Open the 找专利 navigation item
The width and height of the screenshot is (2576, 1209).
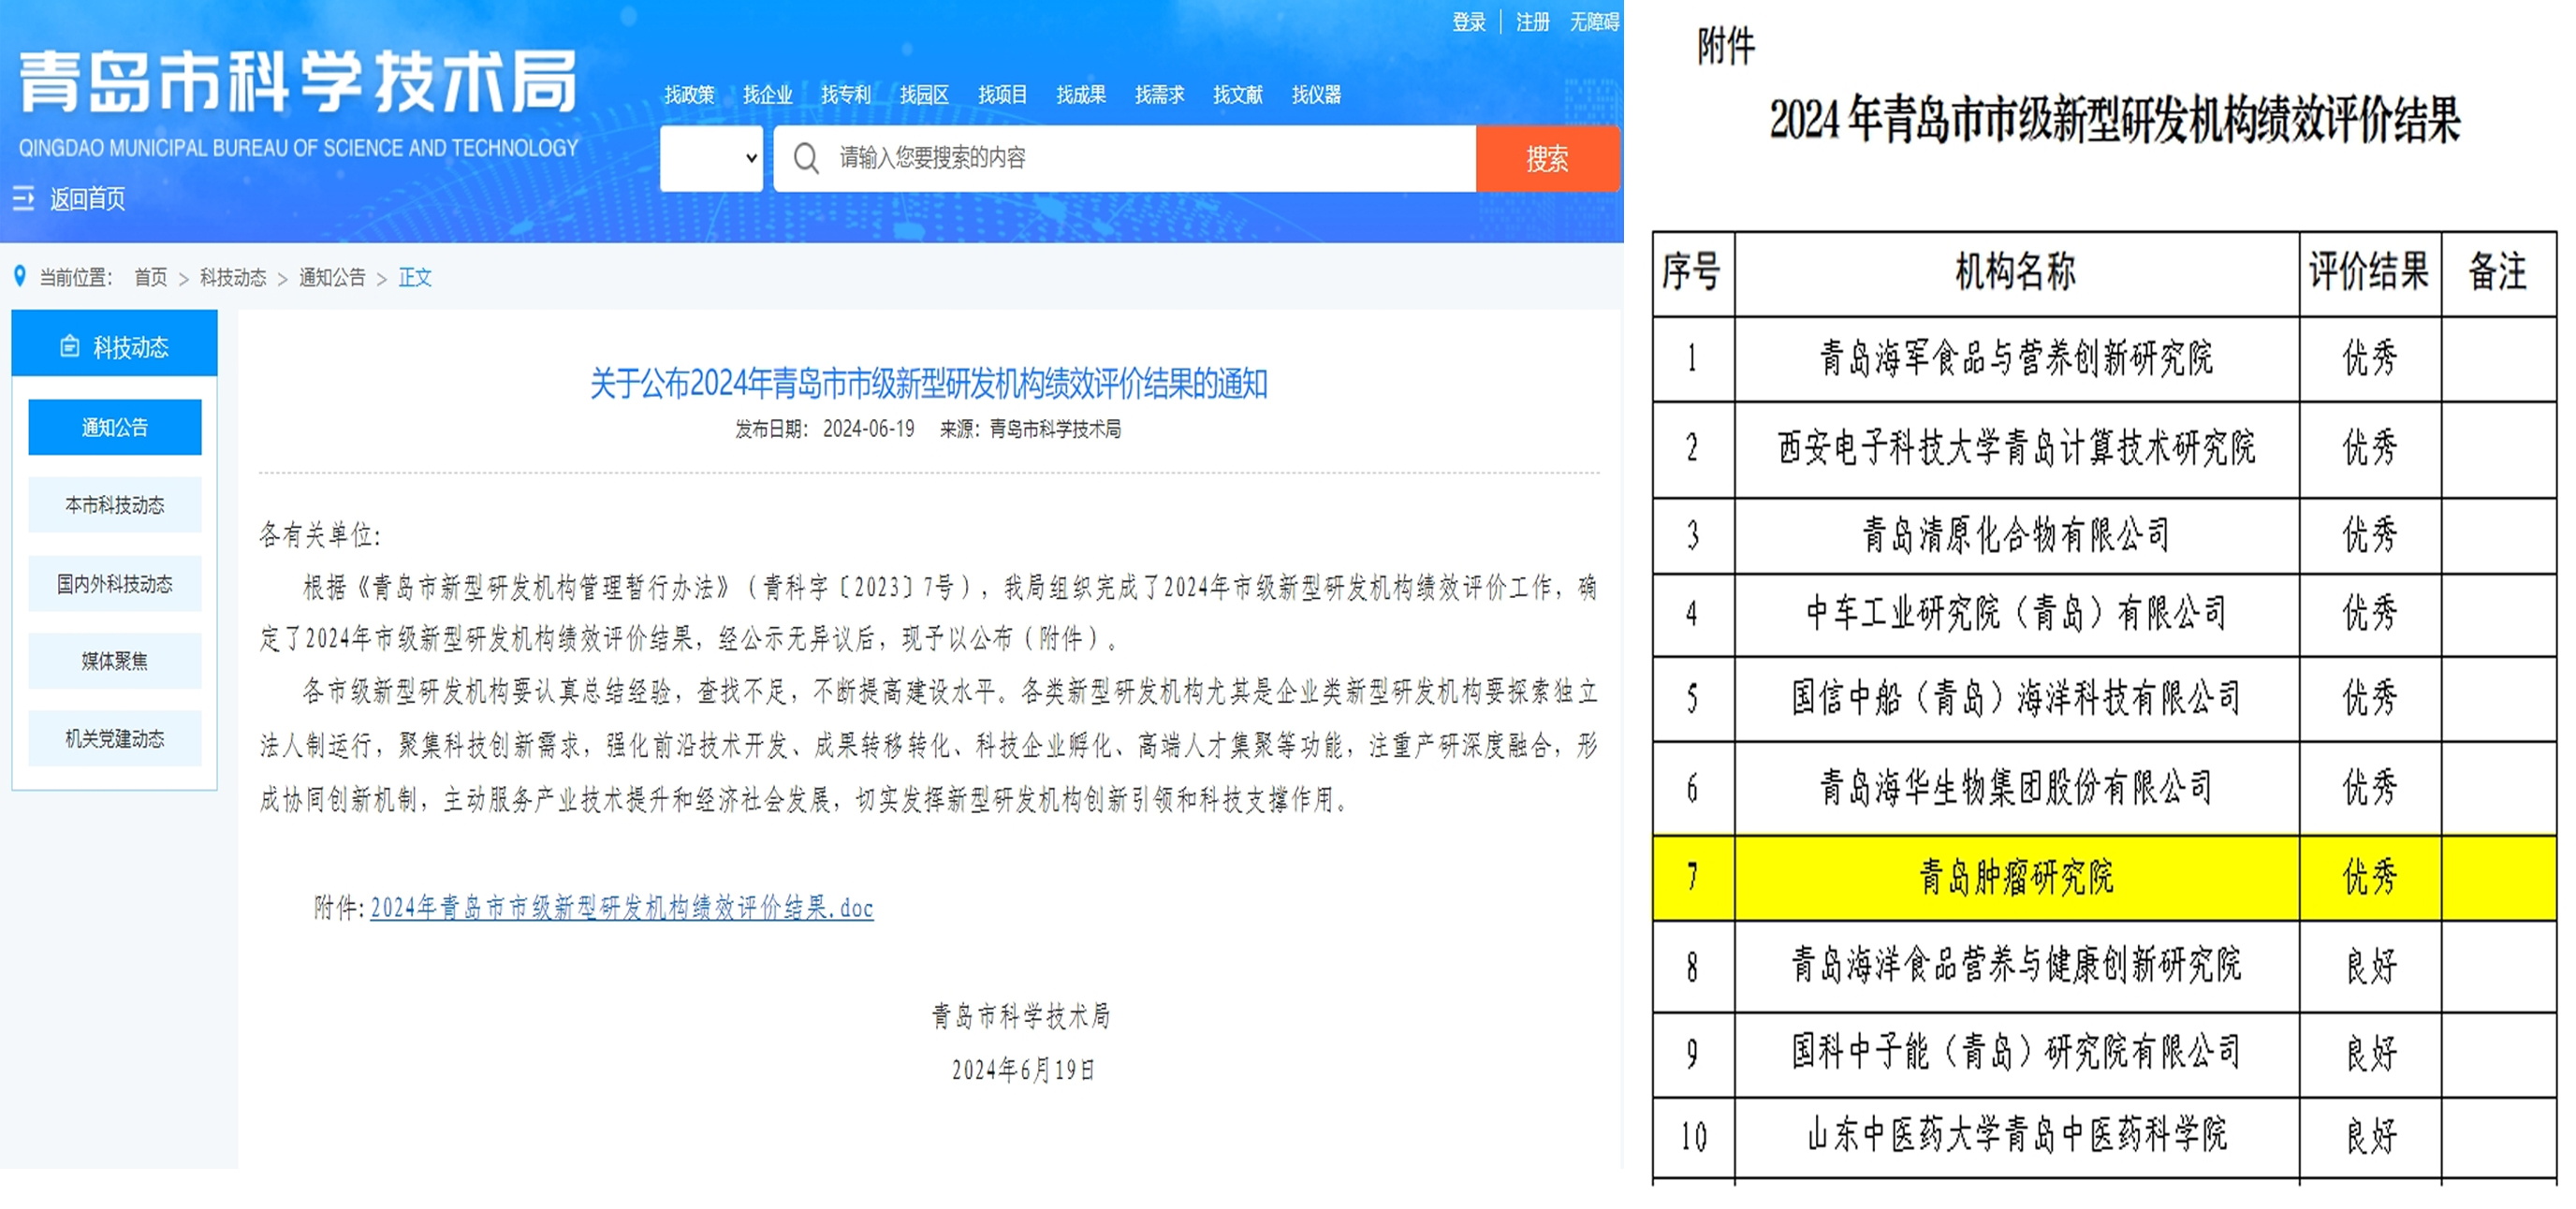846,95
